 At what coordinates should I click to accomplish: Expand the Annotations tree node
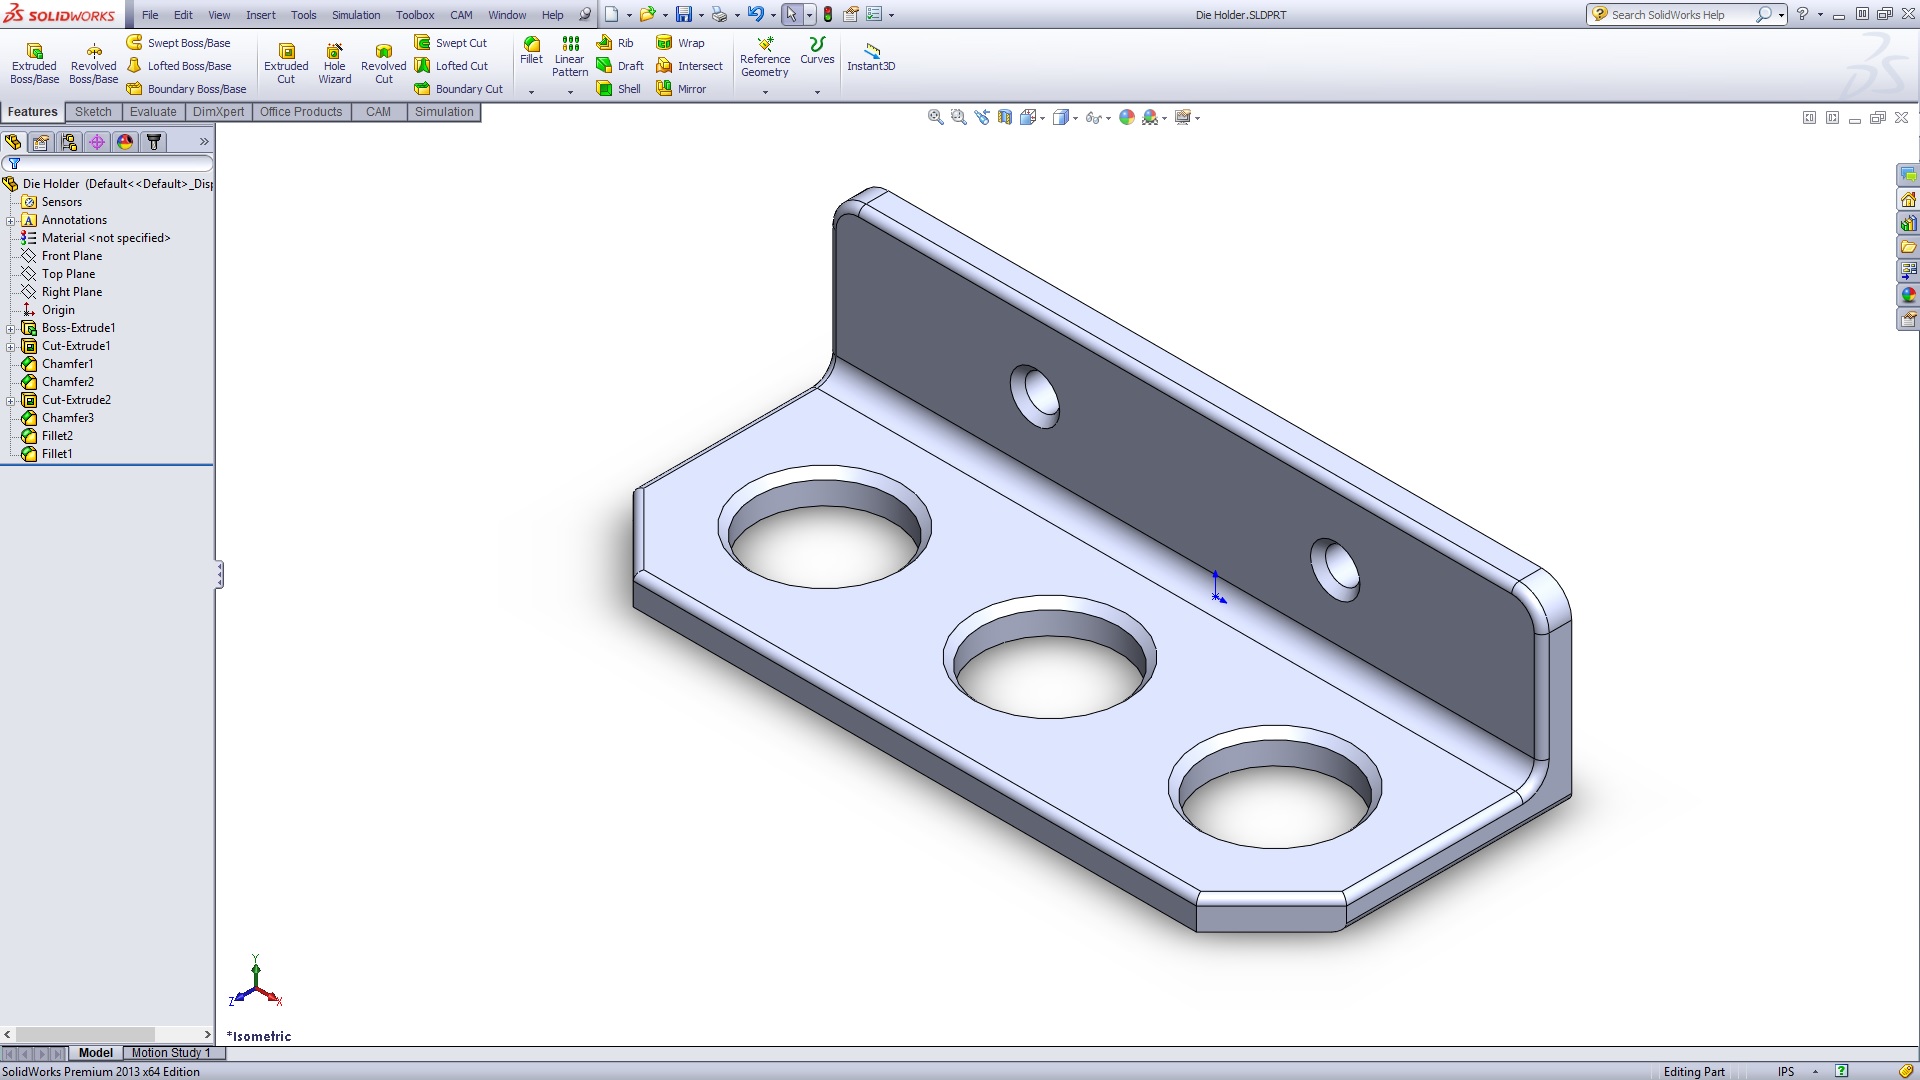click(11, 221)
